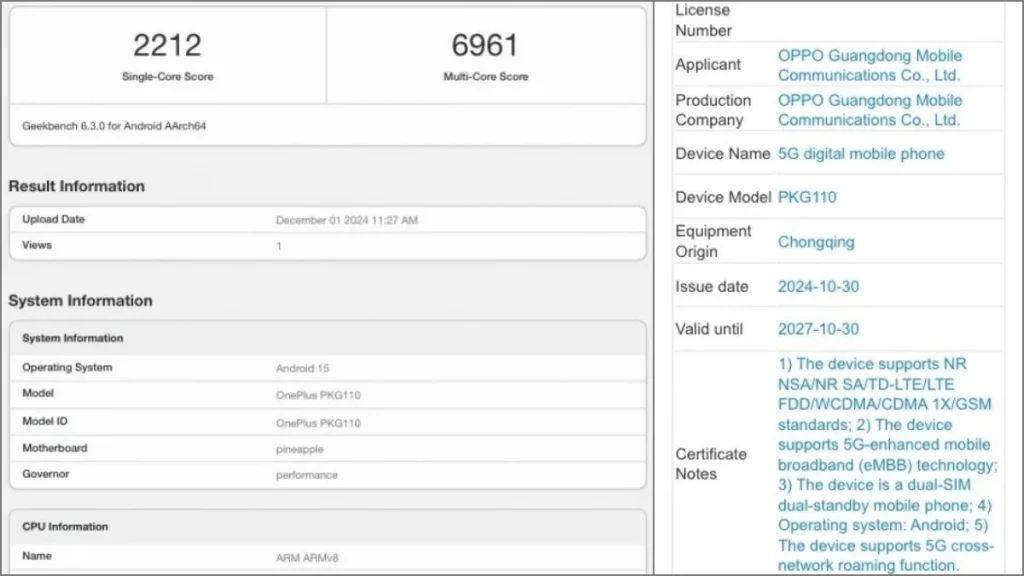Click the CPU Information header

[65, 526]
